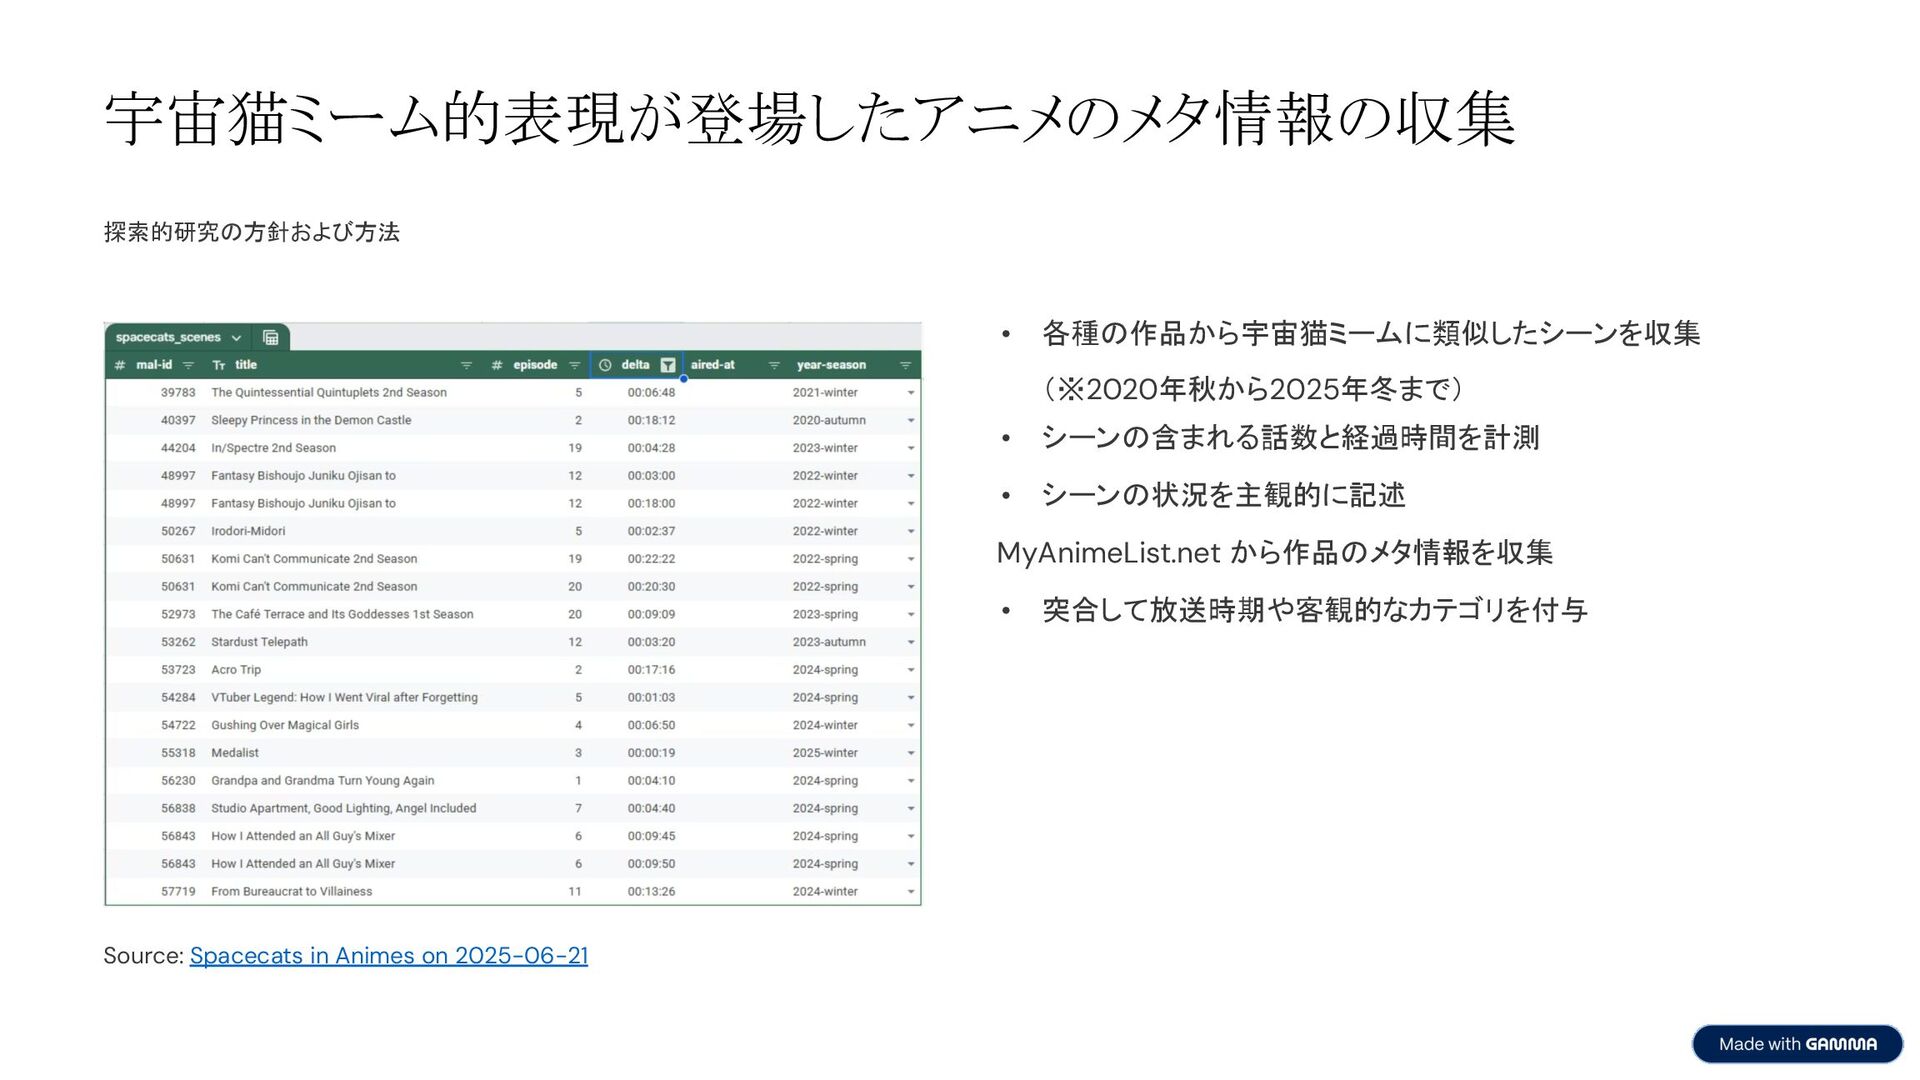The image size is (1920, 1080).
Task: Select delta cell 00:13:26
Action: [651, 892]
